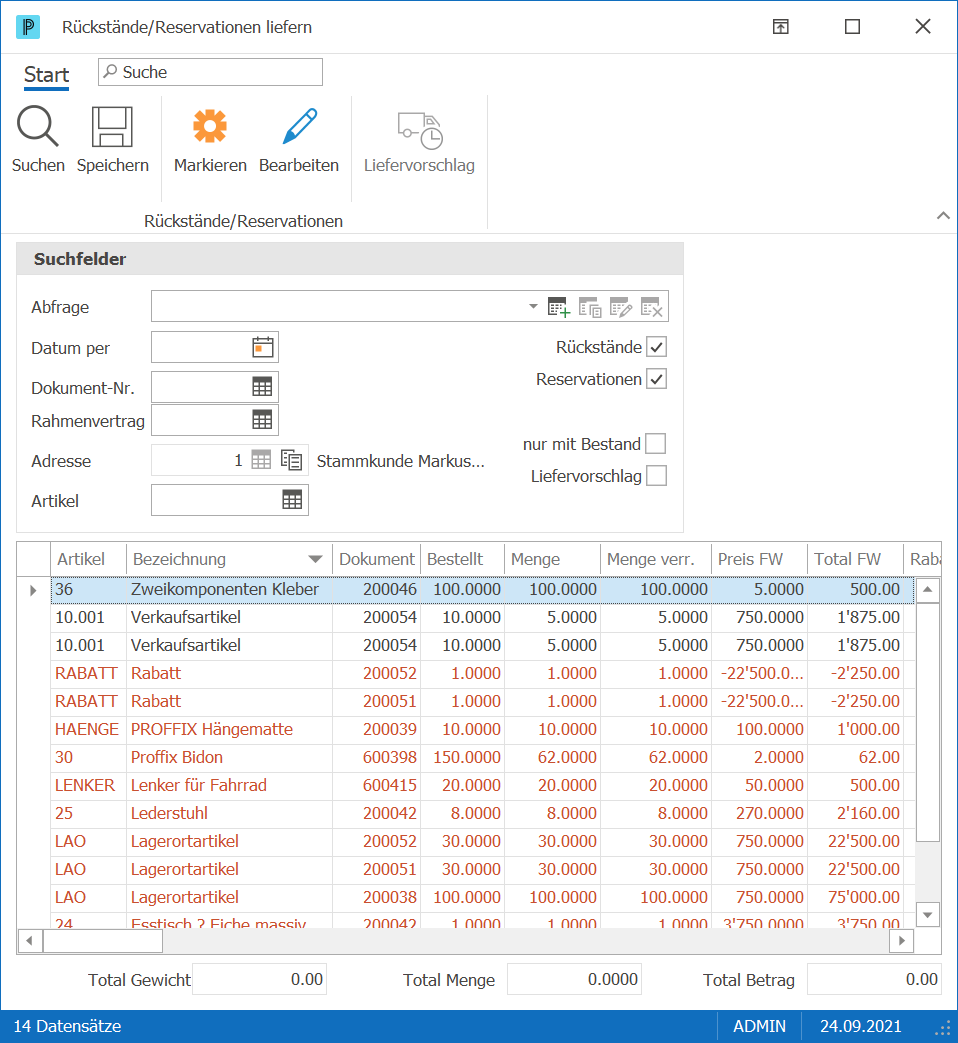The width and height of the screenshot is (958, 1043).
Task: Click the delete Abfrage icon
Action: click(651, 307)
